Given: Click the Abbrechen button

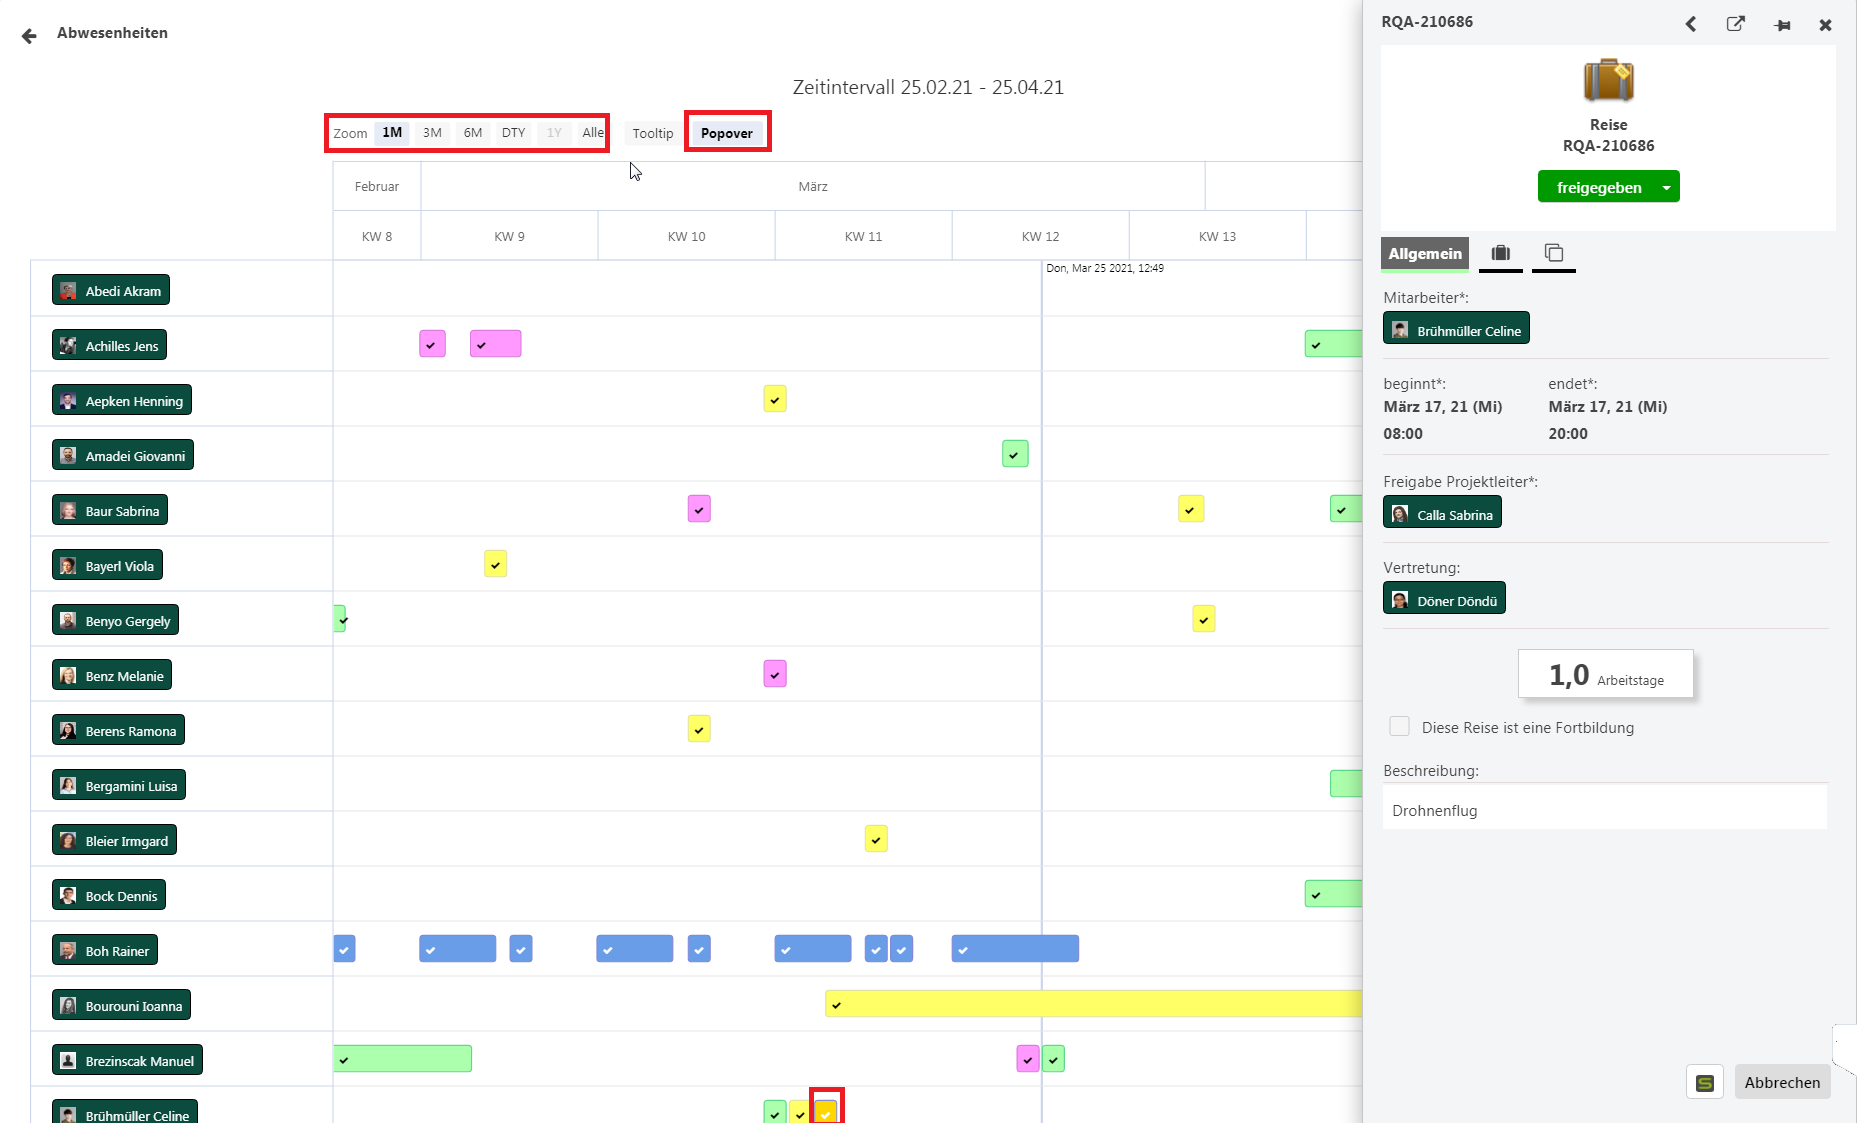Looking at the screenshot, I should pos(1782,1082).
